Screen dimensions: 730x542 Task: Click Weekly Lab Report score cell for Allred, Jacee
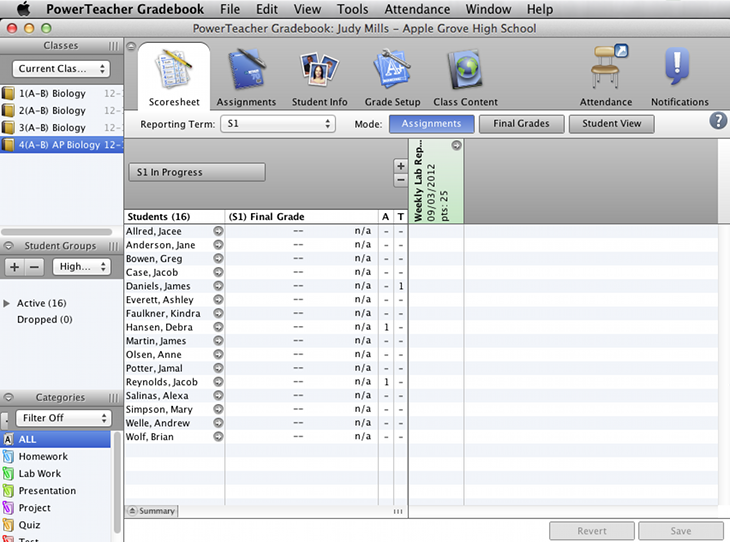[x=436, y=231]
